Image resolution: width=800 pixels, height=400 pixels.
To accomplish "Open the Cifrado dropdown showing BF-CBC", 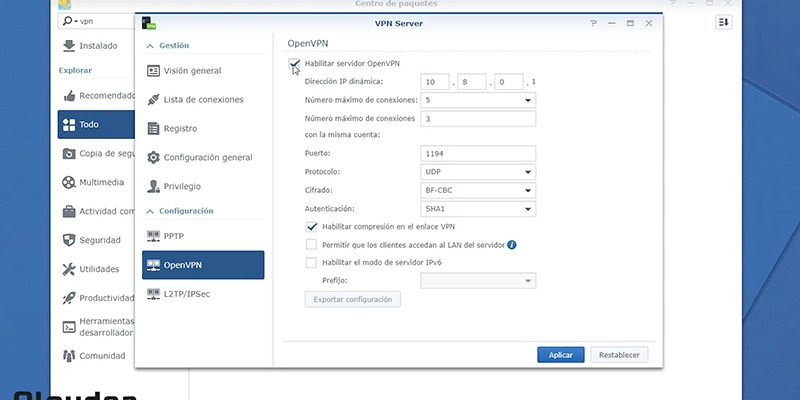I will (x=478, y=190).
